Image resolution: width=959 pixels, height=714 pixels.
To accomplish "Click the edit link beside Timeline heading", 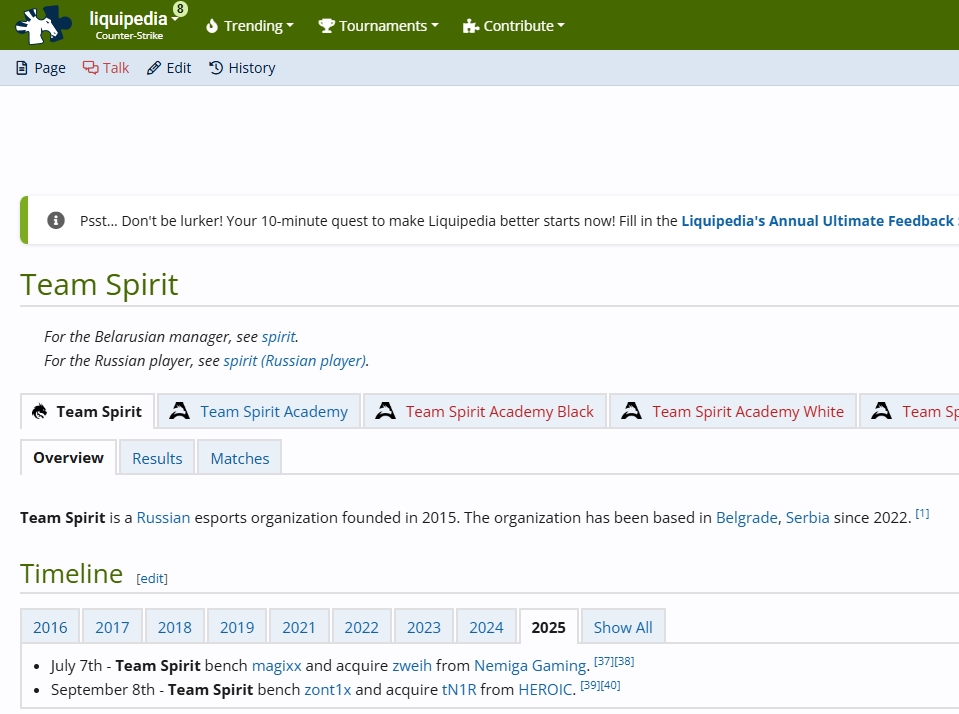I will [x=152, y=578].
